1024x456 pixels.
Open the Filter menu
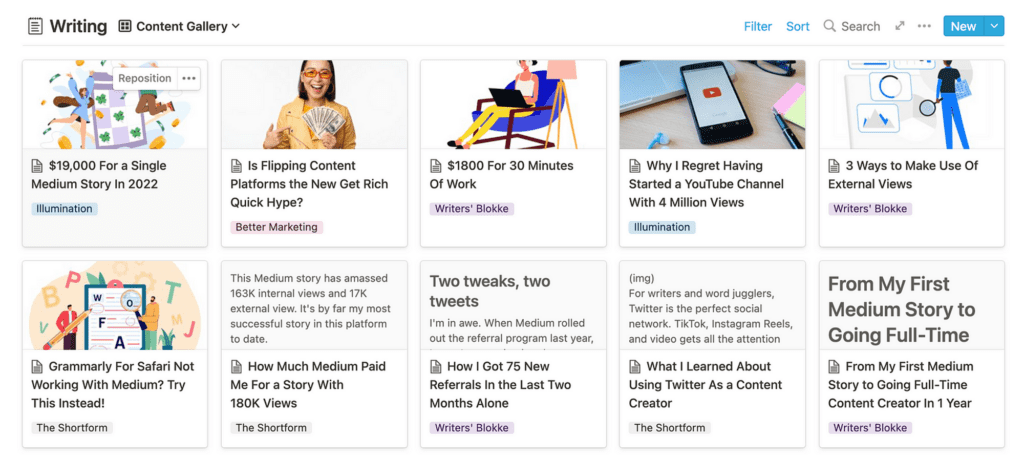(758, 26)
